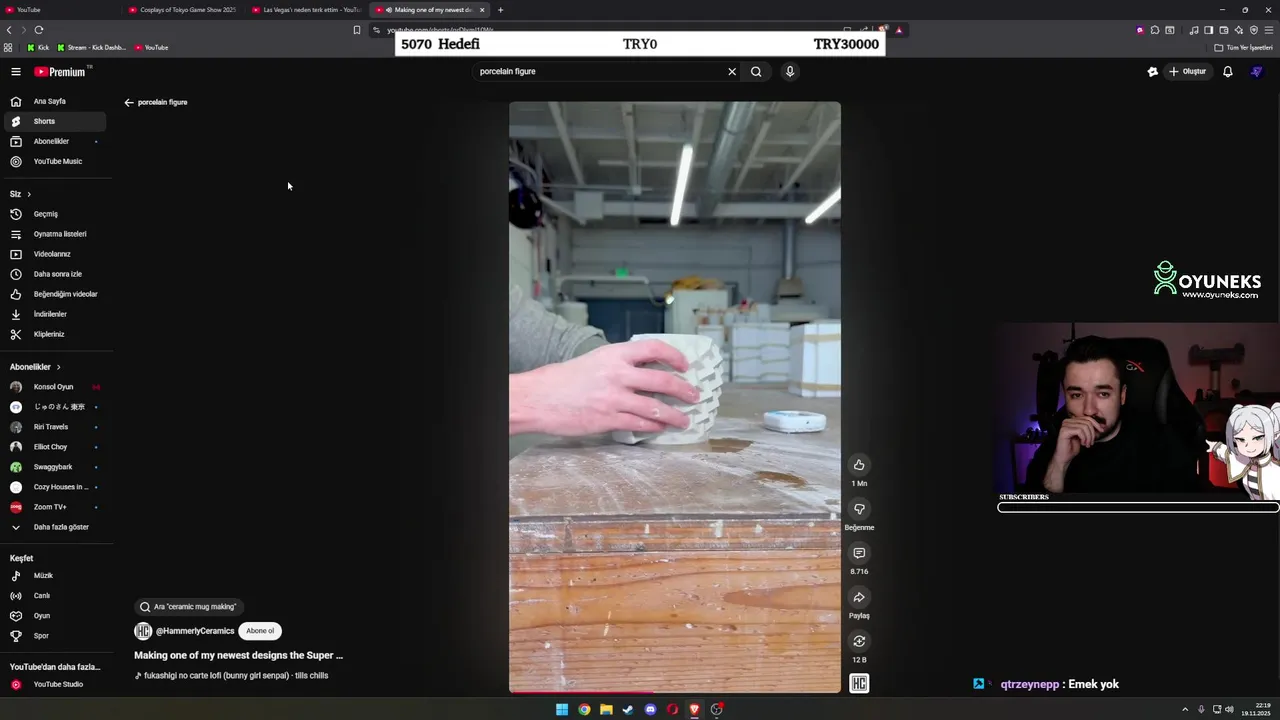
Task: Subscribe with Abone ol button
Action: click(x=260, y=631)
